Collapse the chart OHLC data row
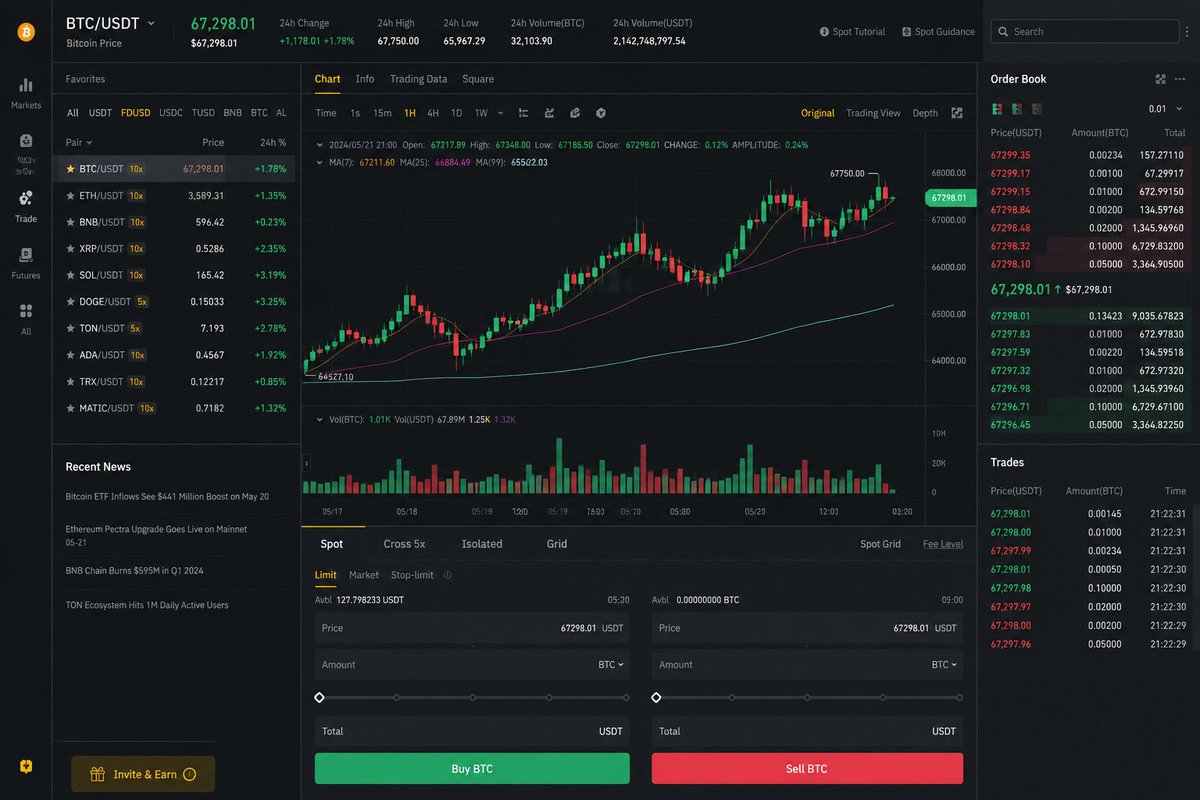The image size is (1200, 800). click(320, 145)
